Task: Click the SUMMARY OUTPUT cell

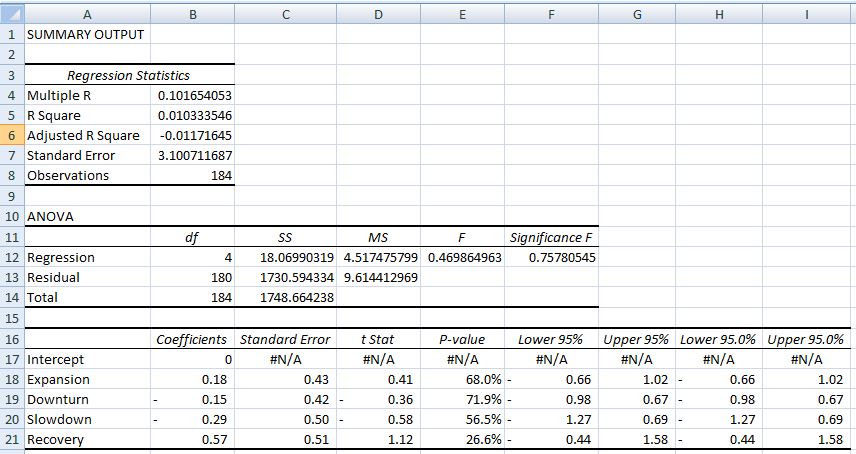Action: 85,34
